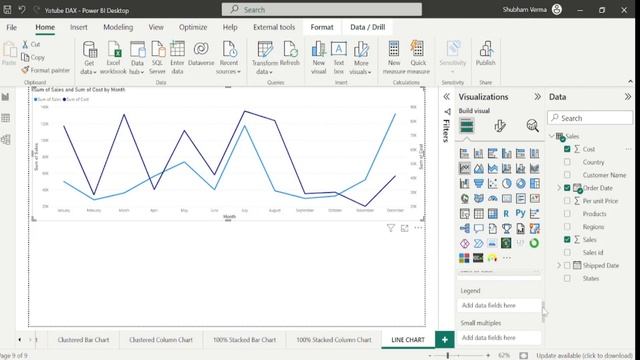Check the Regions field
Image resolution: width=640 pixels, height=360 pixels.
pos(567,227)
